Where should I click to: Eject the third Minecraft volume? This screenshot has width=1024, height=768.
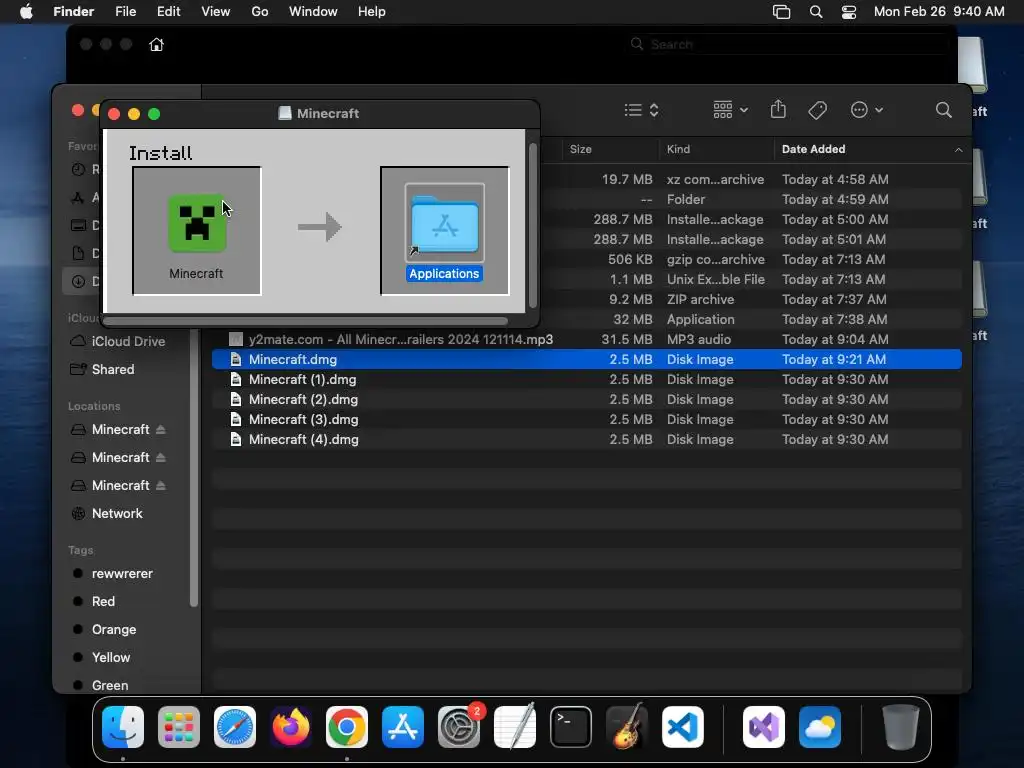pyautogui.click(x=161, y=486)
